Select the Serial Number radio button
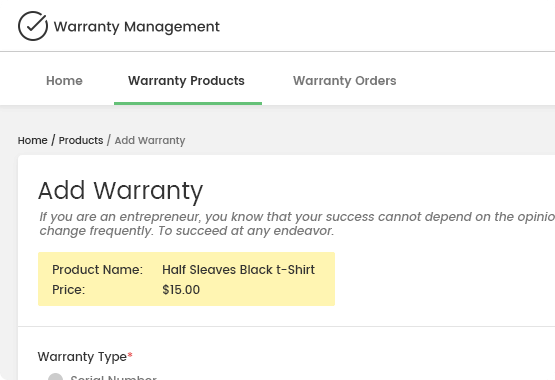This screenshot has width=555, height=380. 56,377
